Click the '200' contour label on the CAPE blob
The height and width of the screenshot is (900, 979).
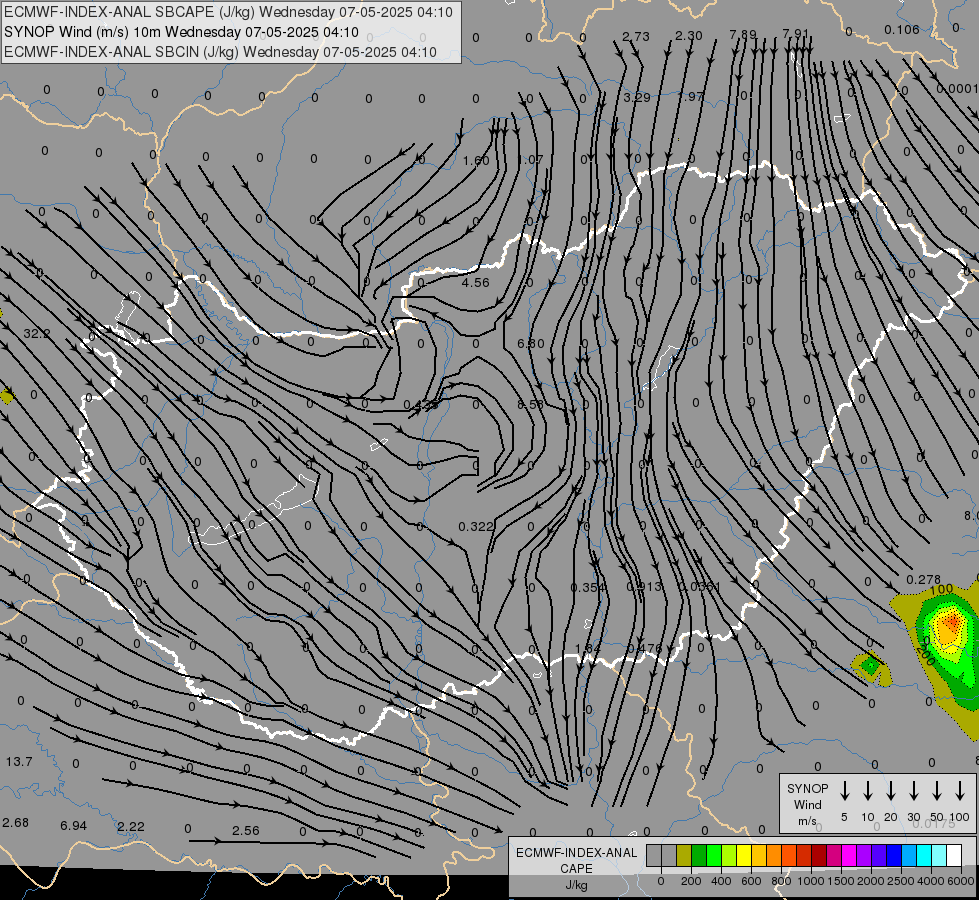tap(925, 653)
